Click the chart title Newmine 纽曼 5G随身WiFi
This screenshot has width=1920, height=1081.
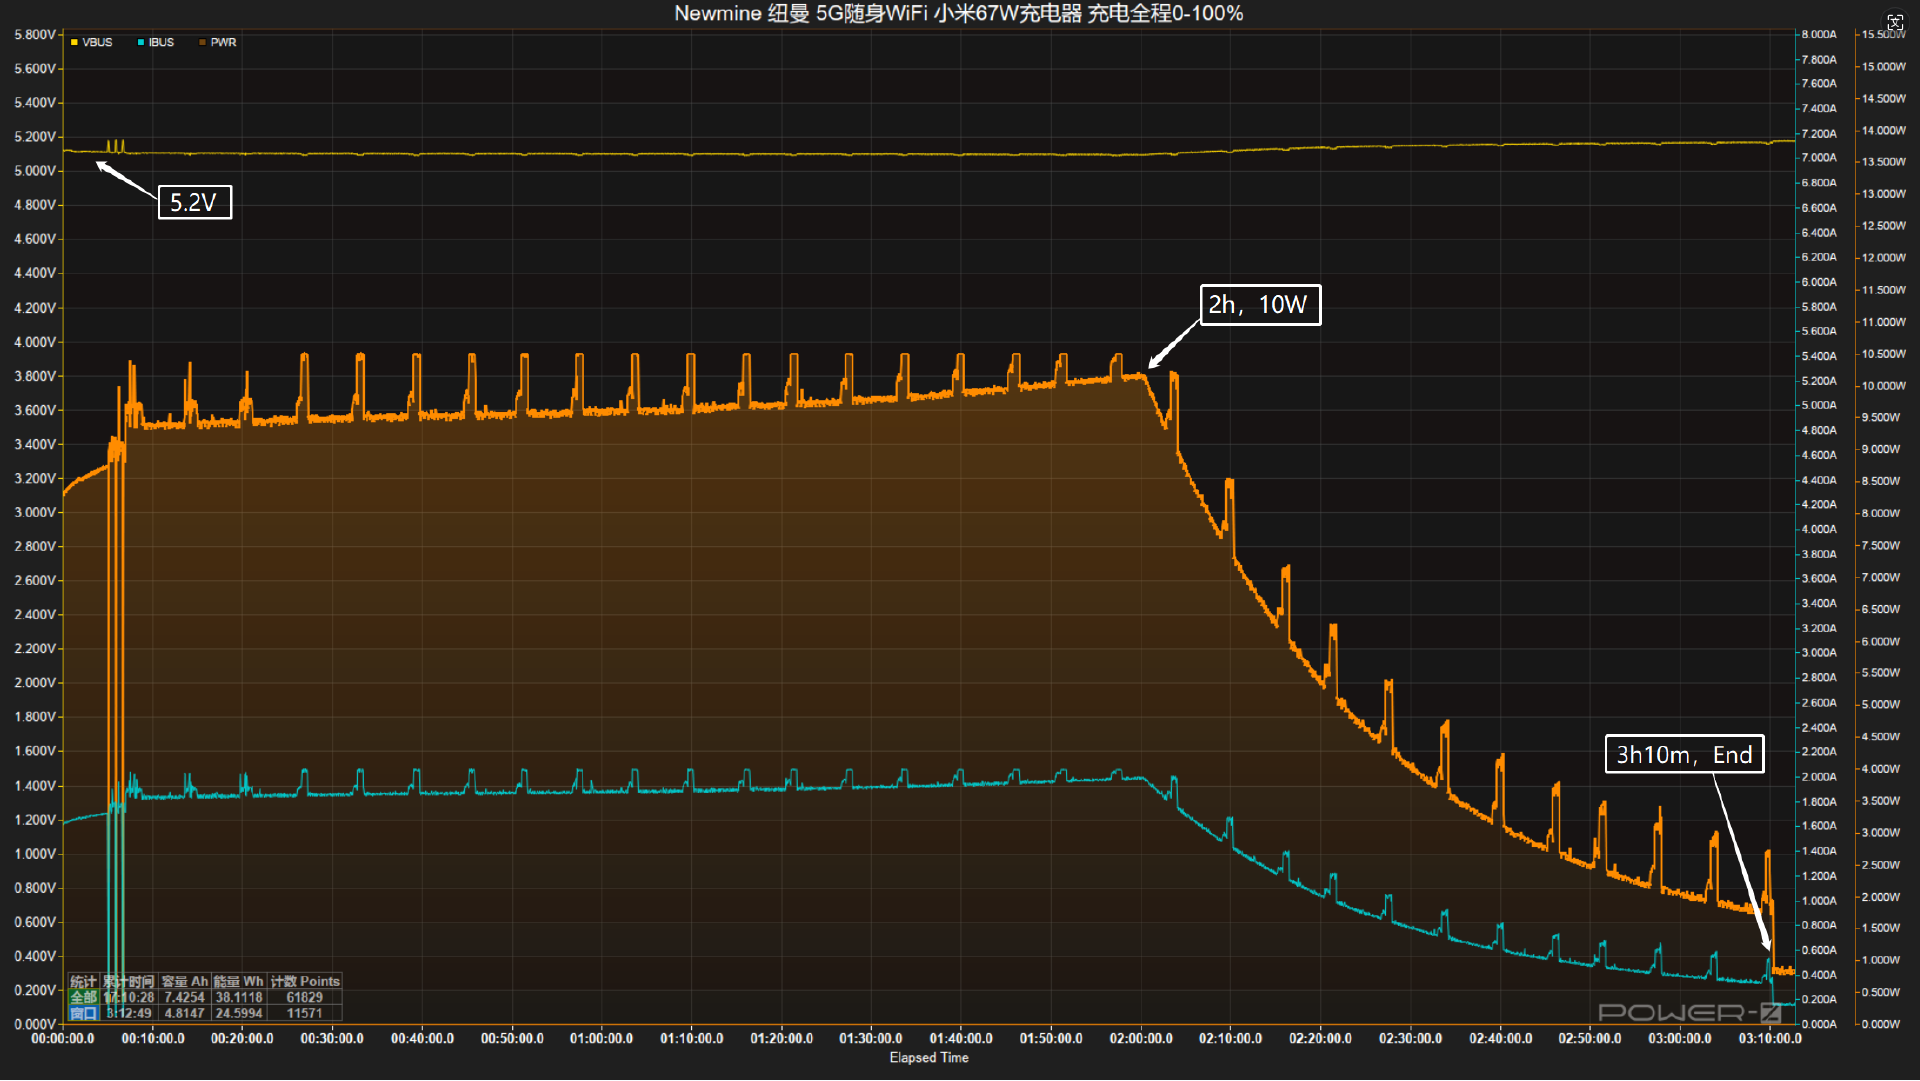coord(801,14)
